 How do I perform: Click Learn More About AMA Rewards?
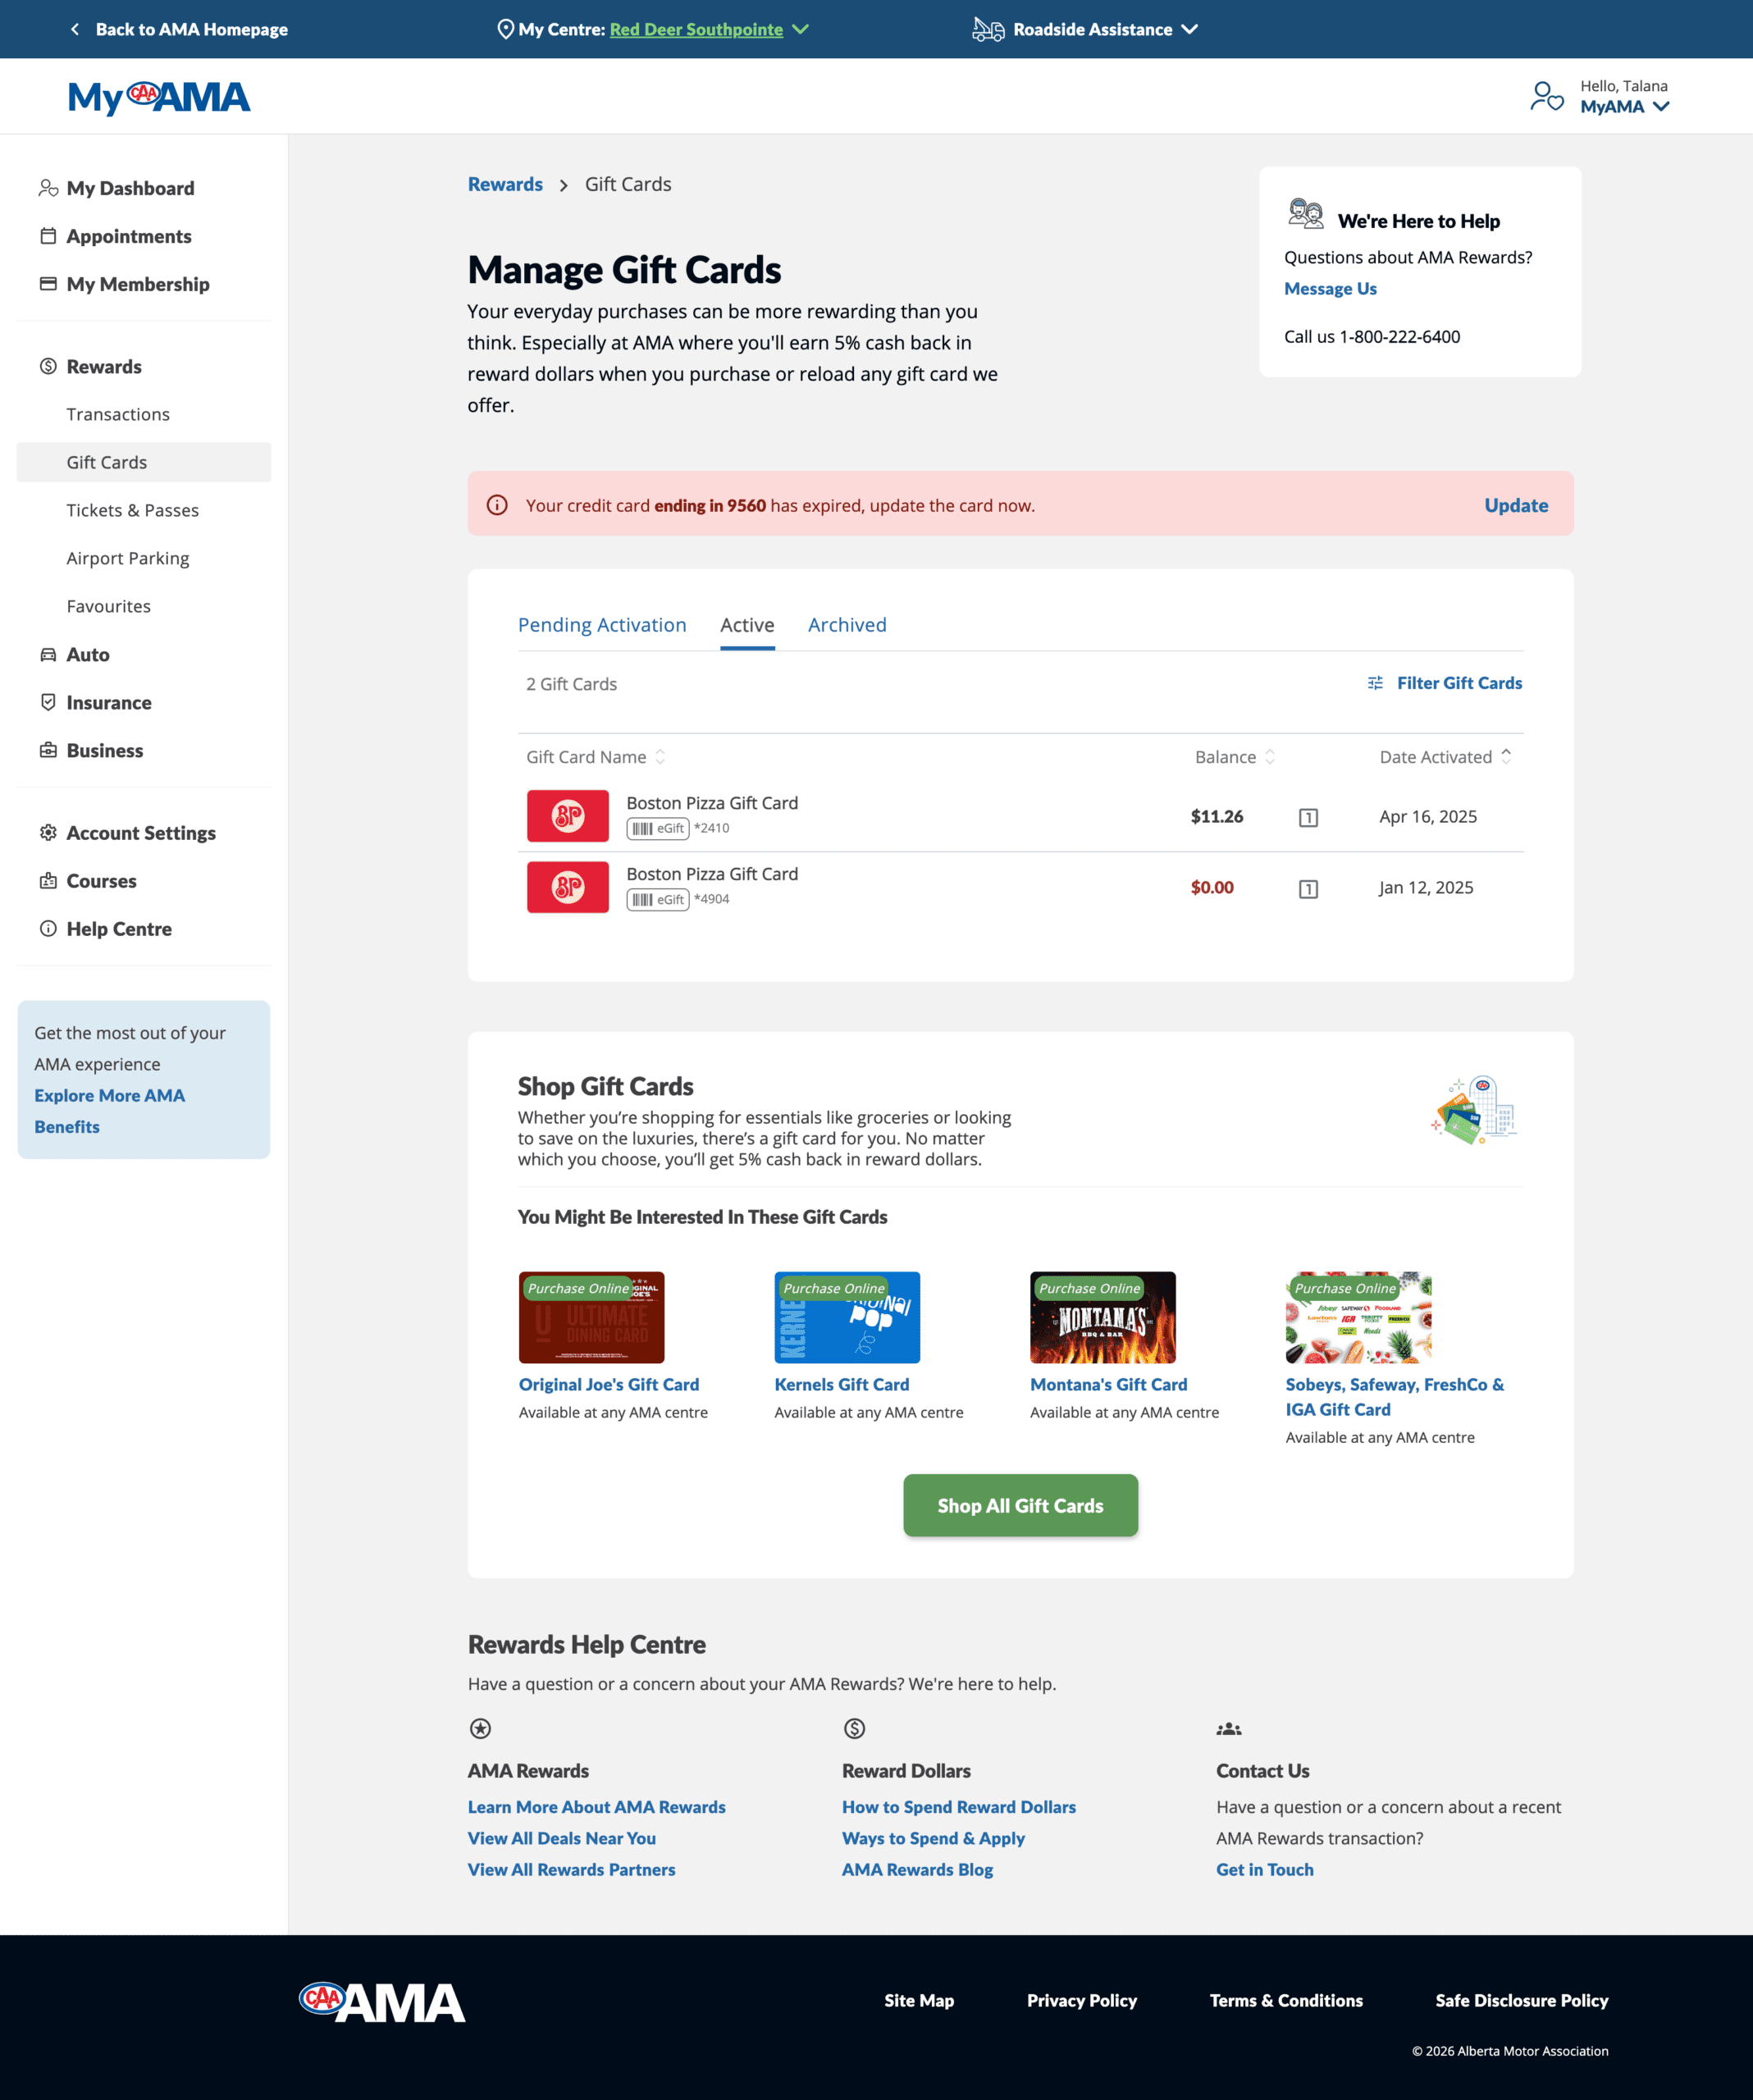[x=596, y=1807]
